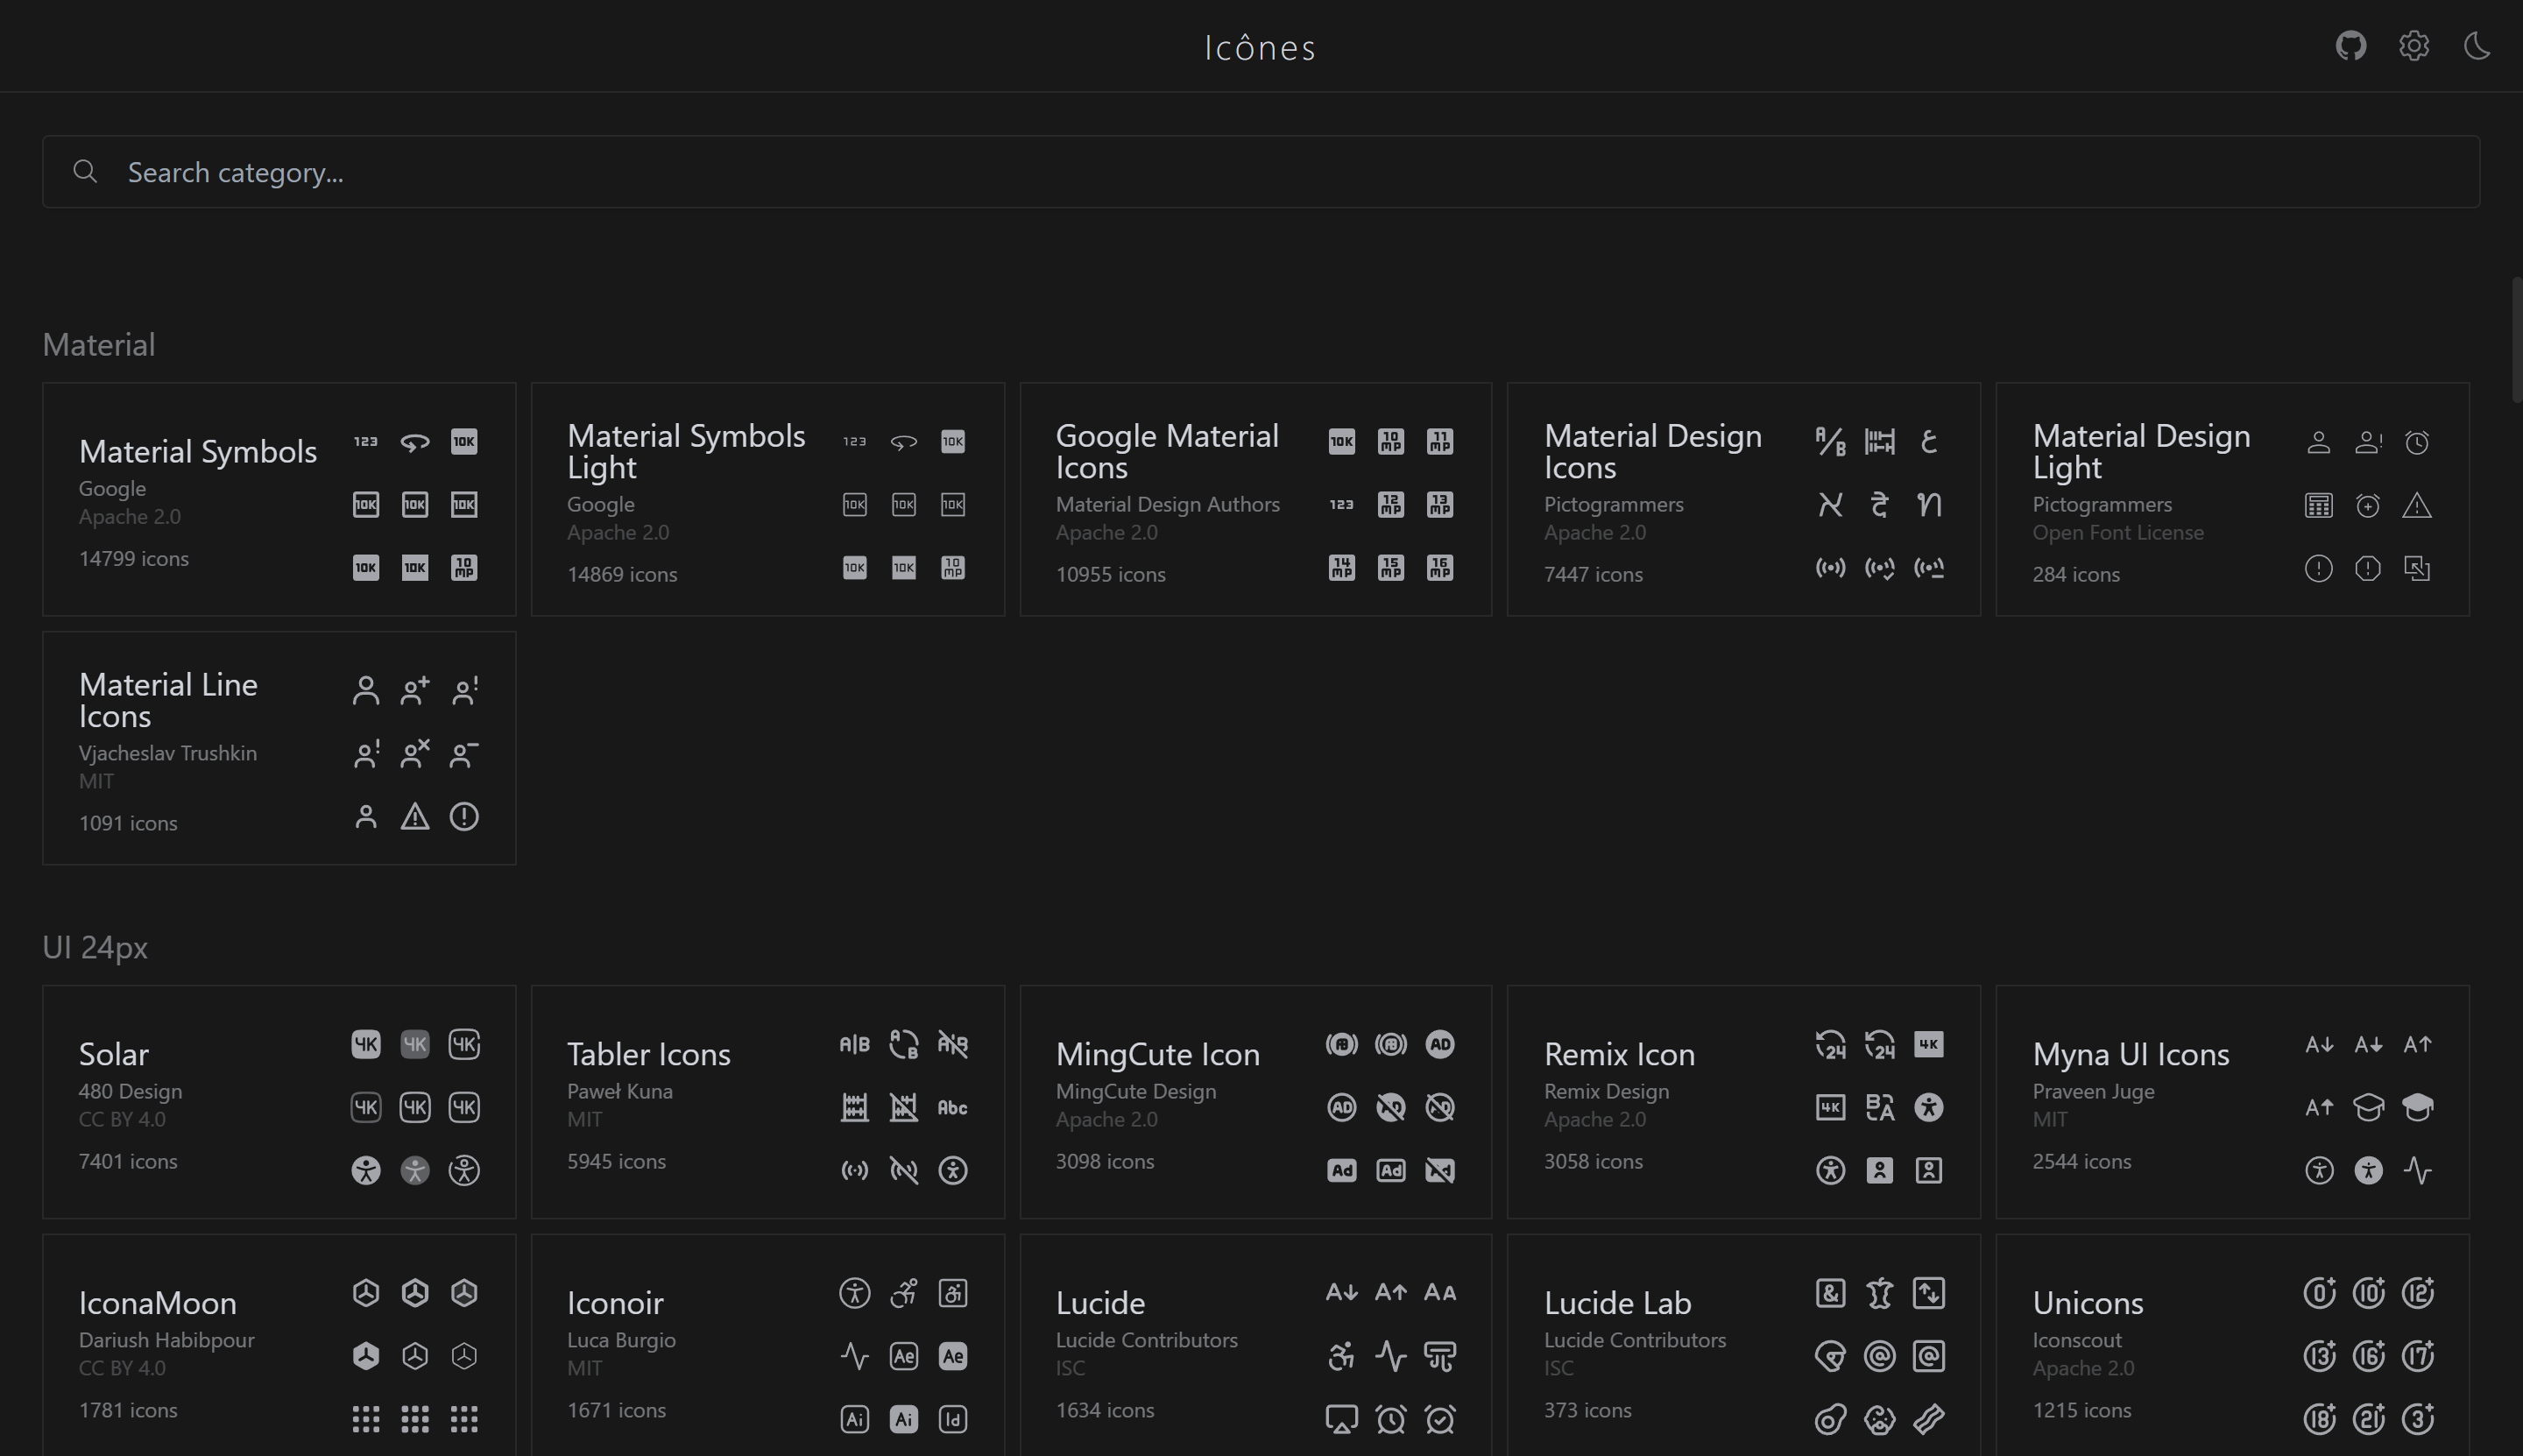Open the settings gear icon
This screenshot has width=2523, height=1456.
(2414, 45)
